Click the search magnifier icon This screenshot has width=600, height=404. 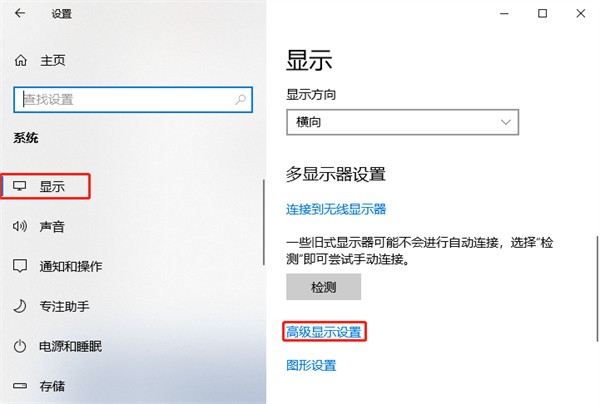[240, 100]
